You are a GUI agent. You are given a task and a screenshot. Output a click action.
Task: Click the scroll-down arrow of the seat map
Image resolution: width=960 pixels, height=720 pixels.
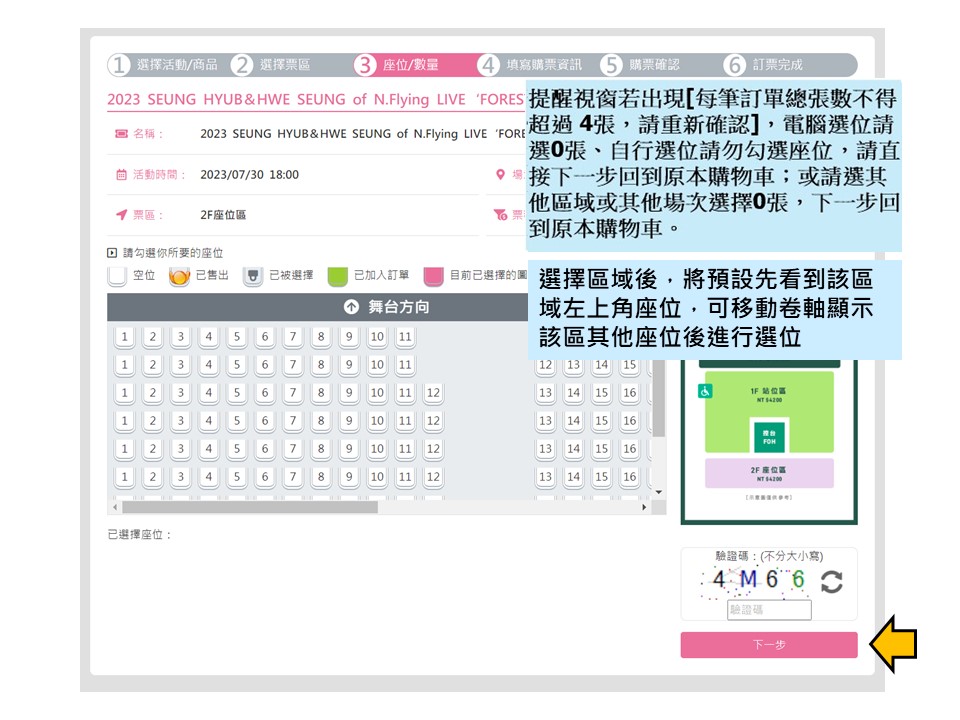659,492
